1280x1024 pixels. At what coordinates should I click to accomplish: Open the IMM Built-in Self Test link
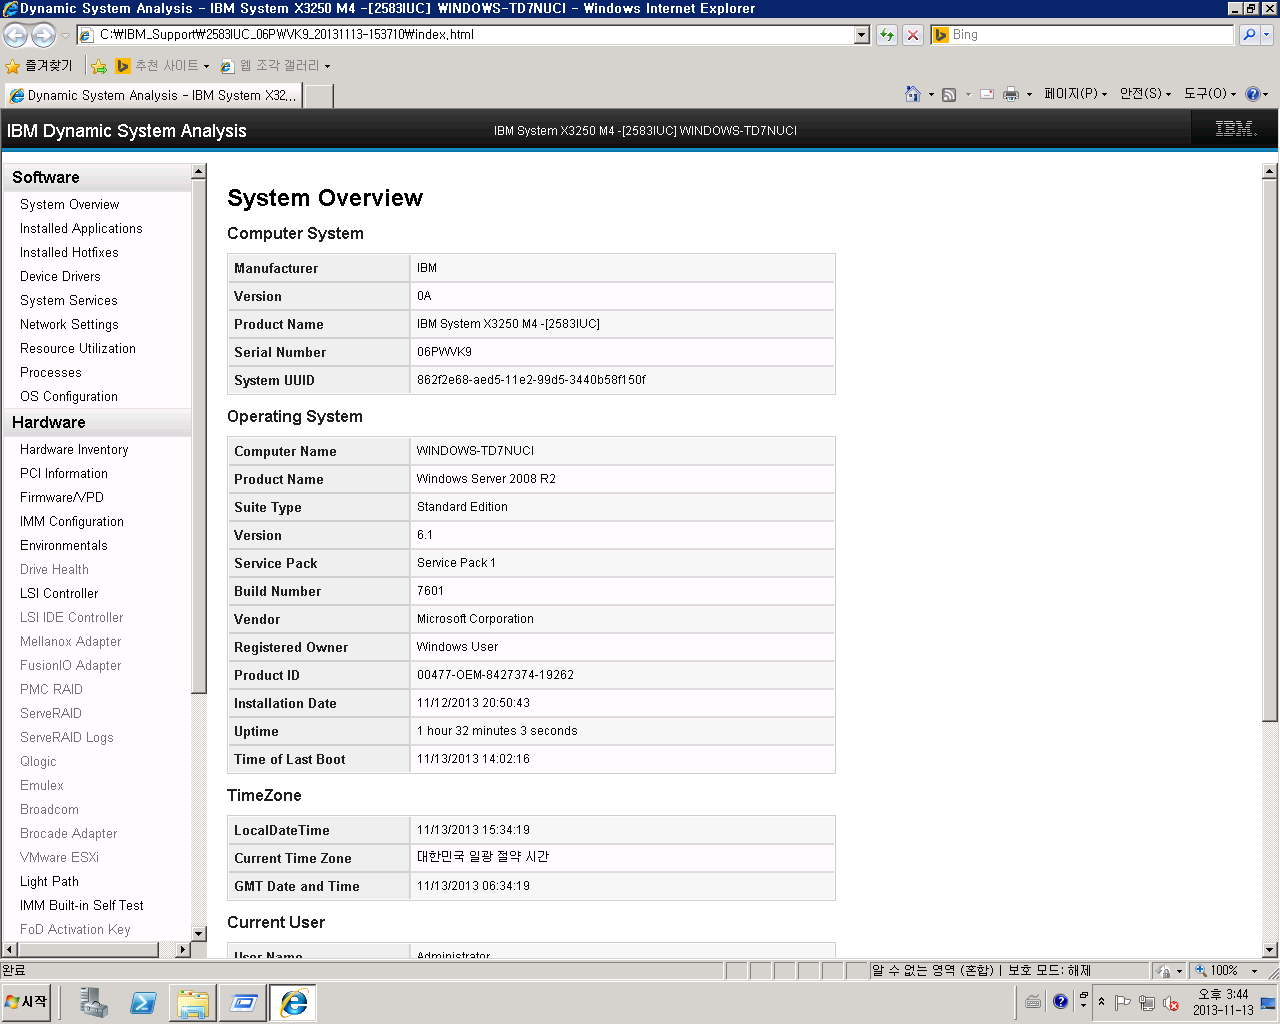[82, 906]
